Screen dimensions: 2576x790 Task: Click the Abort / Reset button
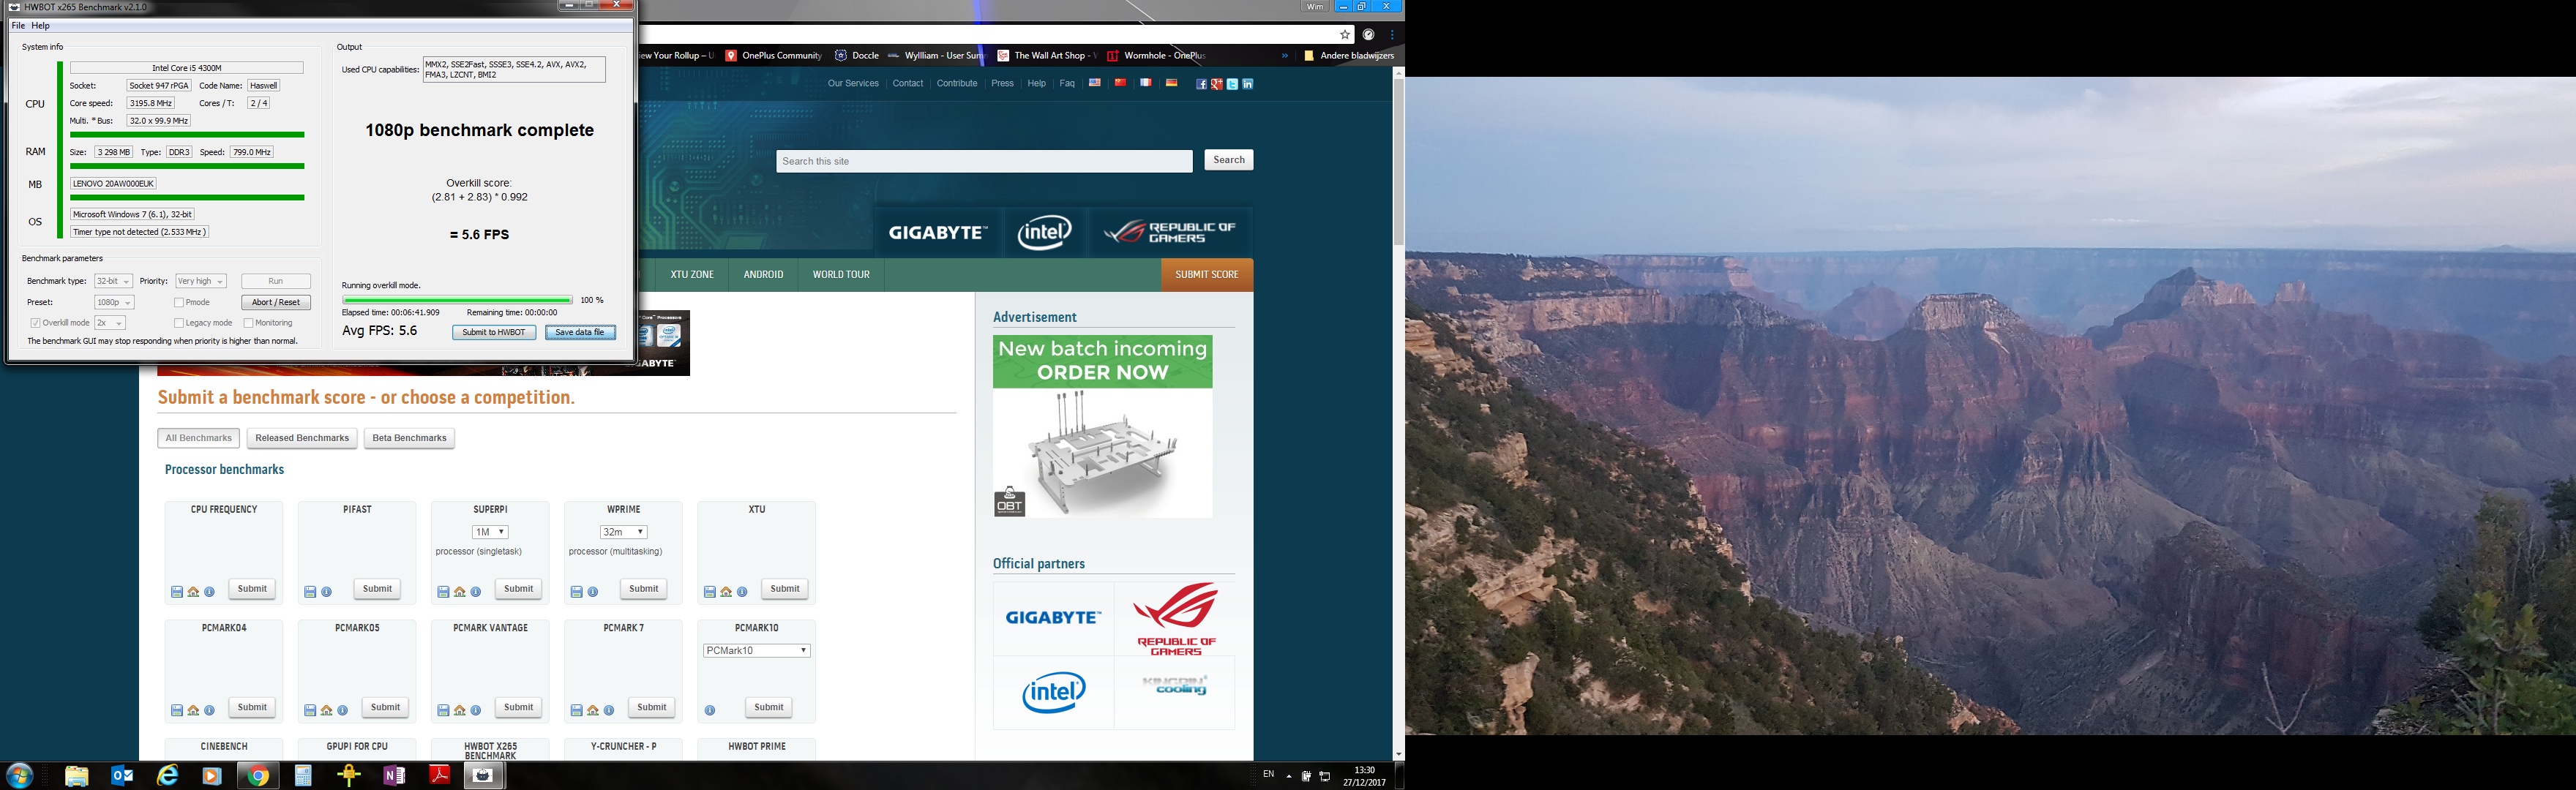click(x=276, y=302)
